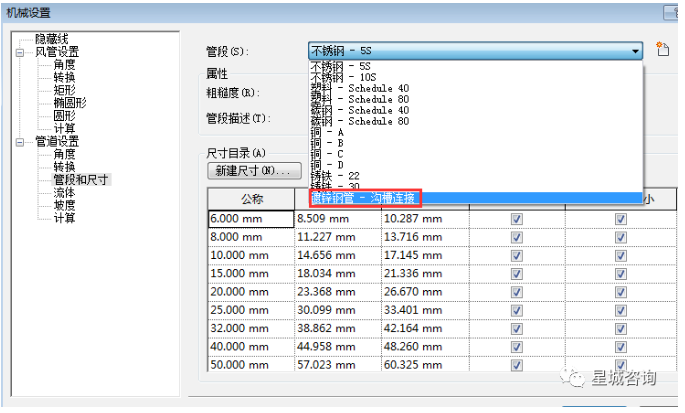685x413 pixels.
Task: Select 转换 under 管道设置
Action: click(x=65, y=167)
